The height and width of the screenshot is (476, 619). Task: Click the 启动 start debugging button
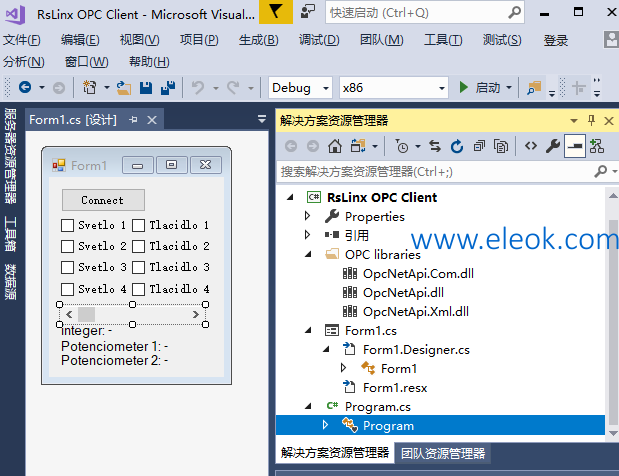[x=481, y=88]
